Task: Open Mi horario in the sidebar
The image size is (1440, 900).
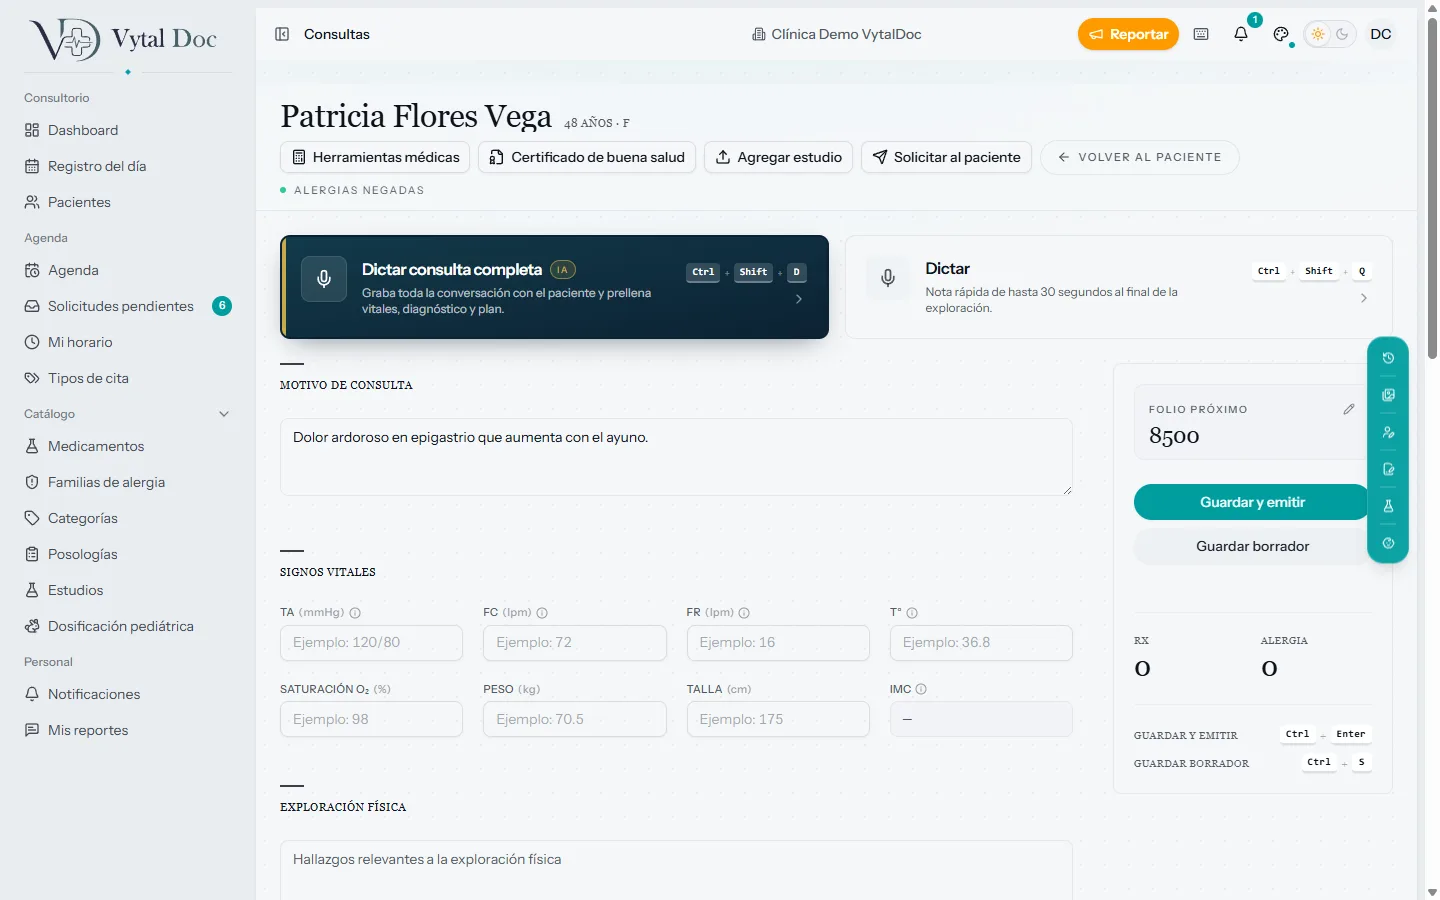Action: point(128,342)
